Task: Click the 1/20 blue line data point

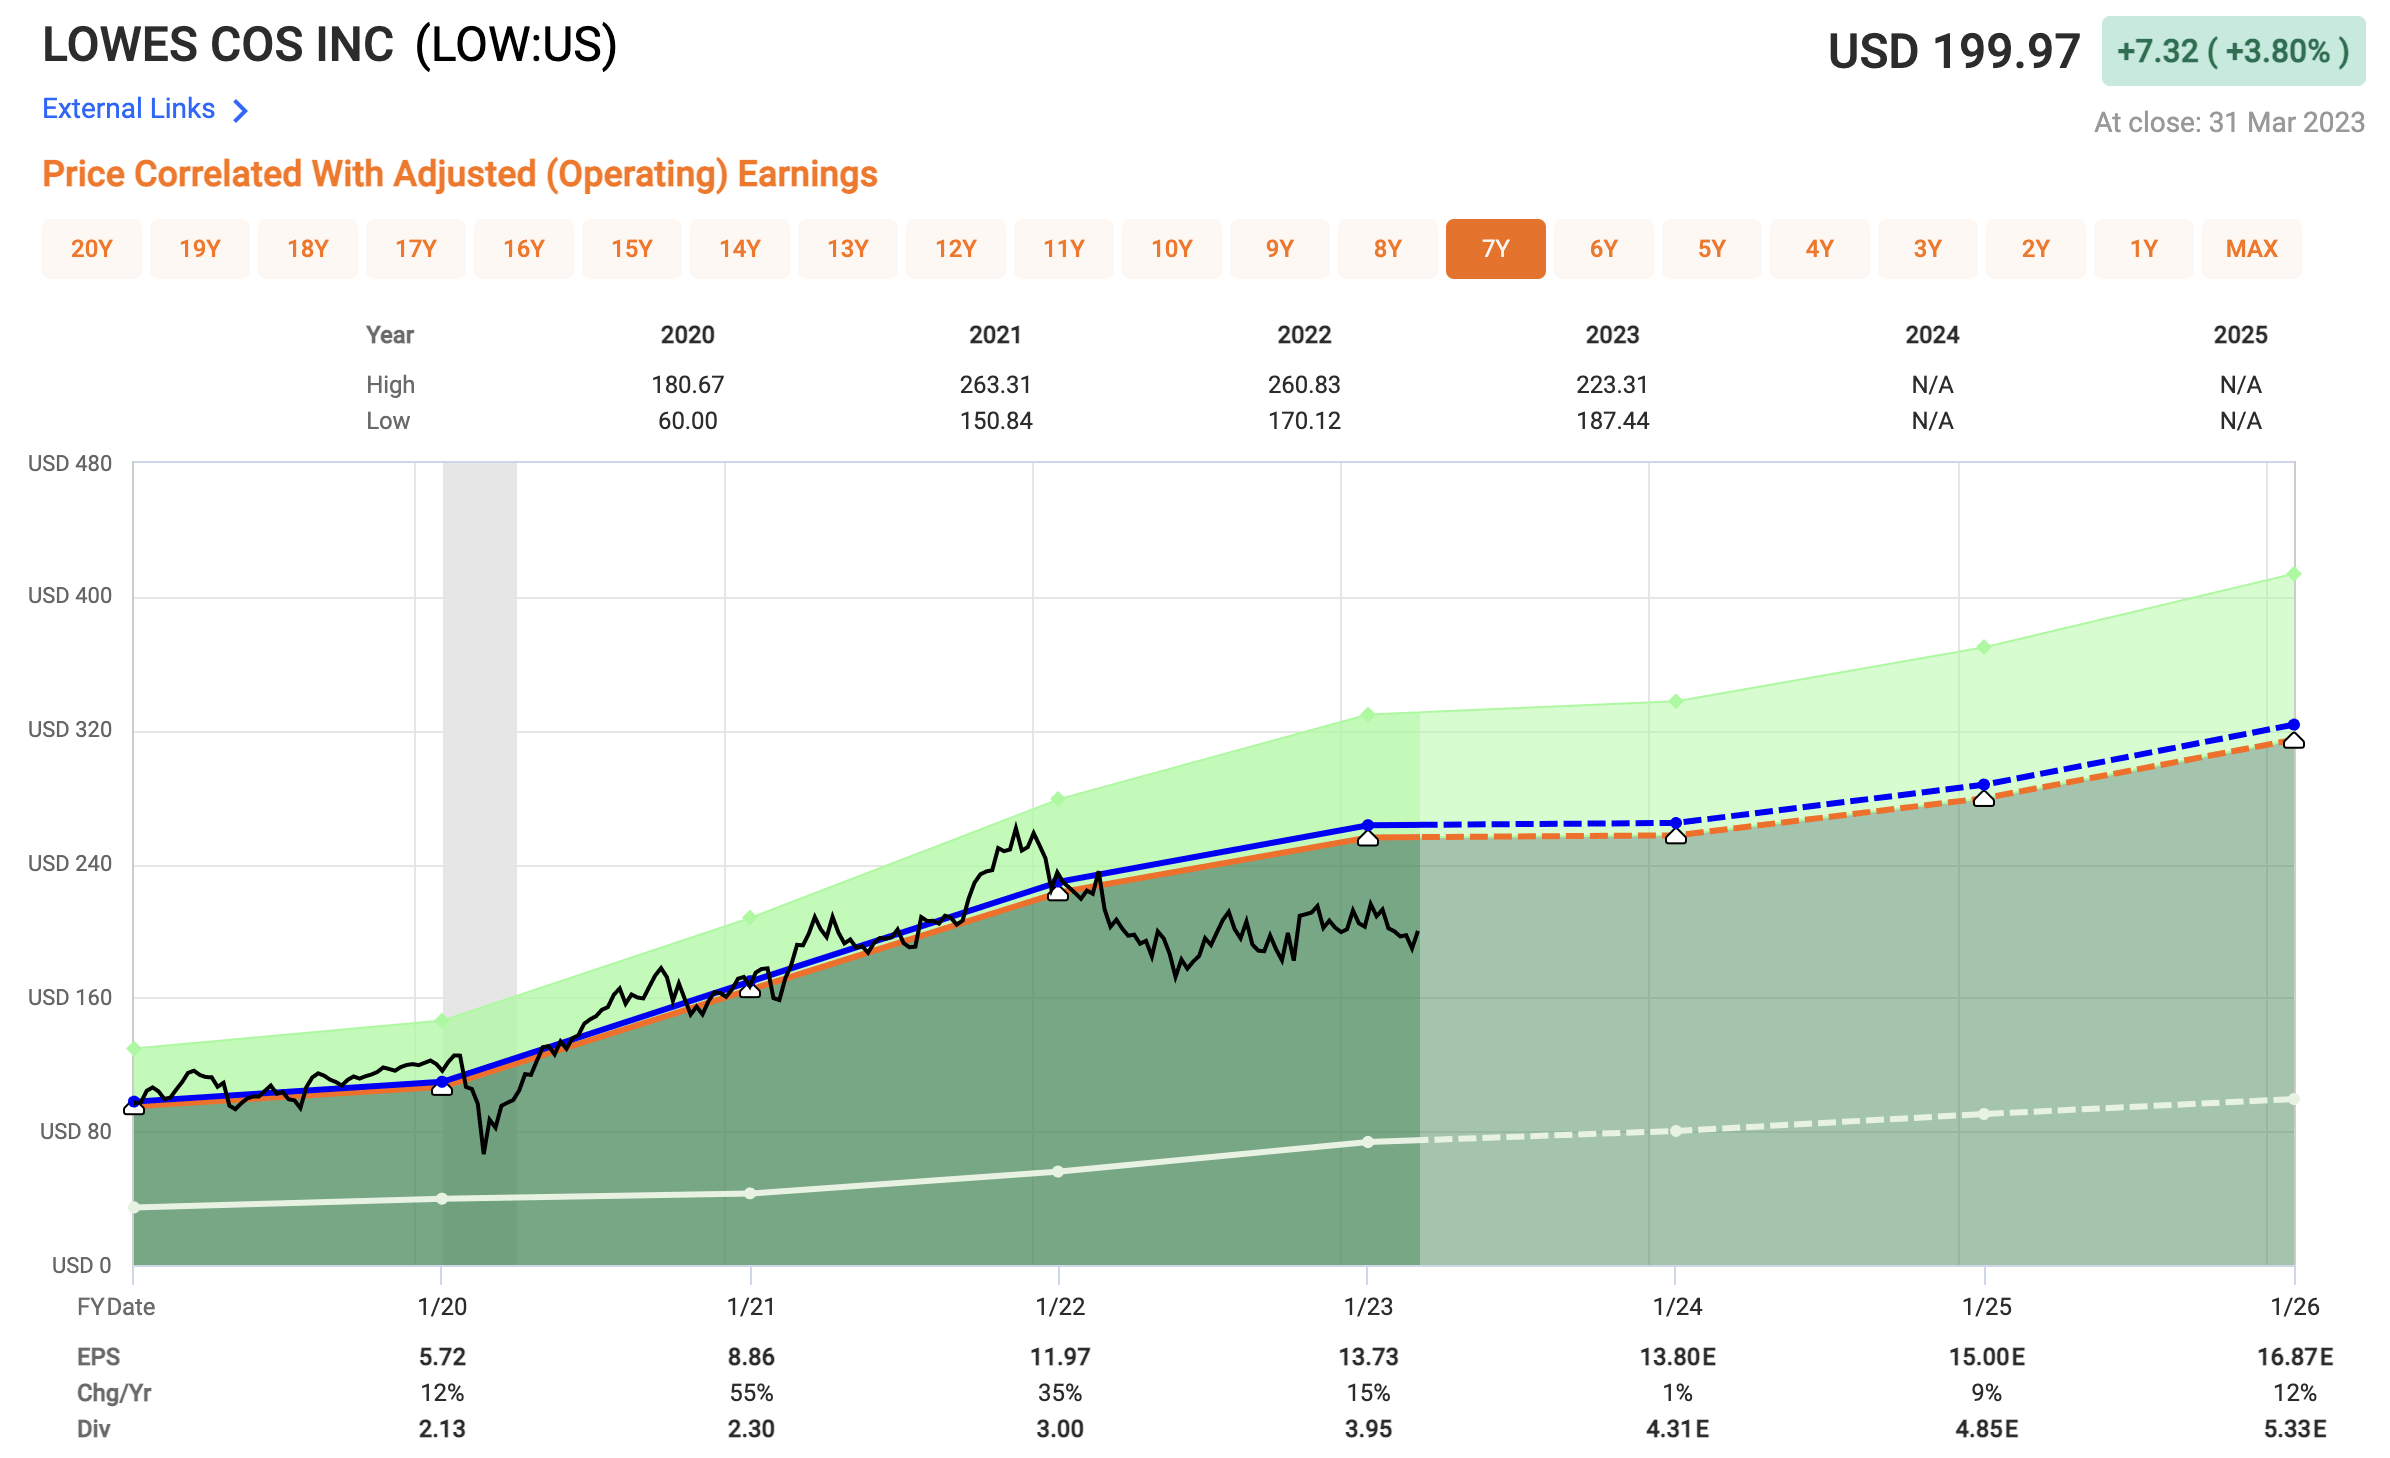Action: tap(442, 1082)
